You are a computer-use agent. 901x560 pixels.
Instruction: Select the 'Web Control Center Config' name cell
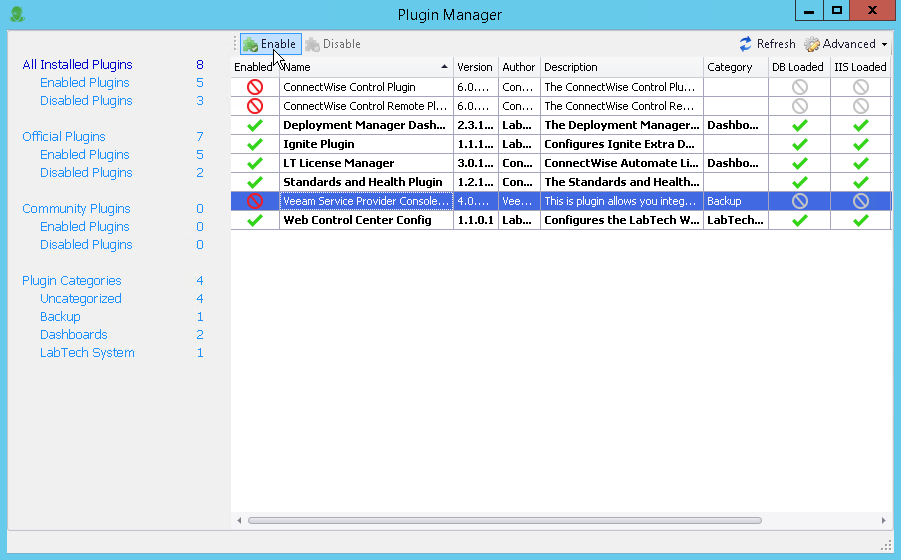[x=366, y=220]
